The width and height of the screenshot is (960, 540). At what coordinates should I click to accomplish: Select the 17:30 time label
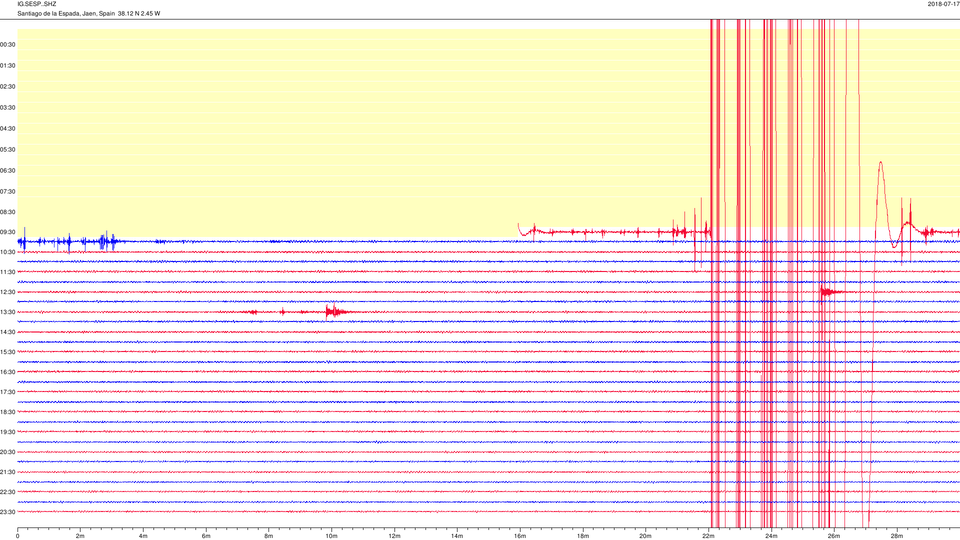[x=8, y=392]
